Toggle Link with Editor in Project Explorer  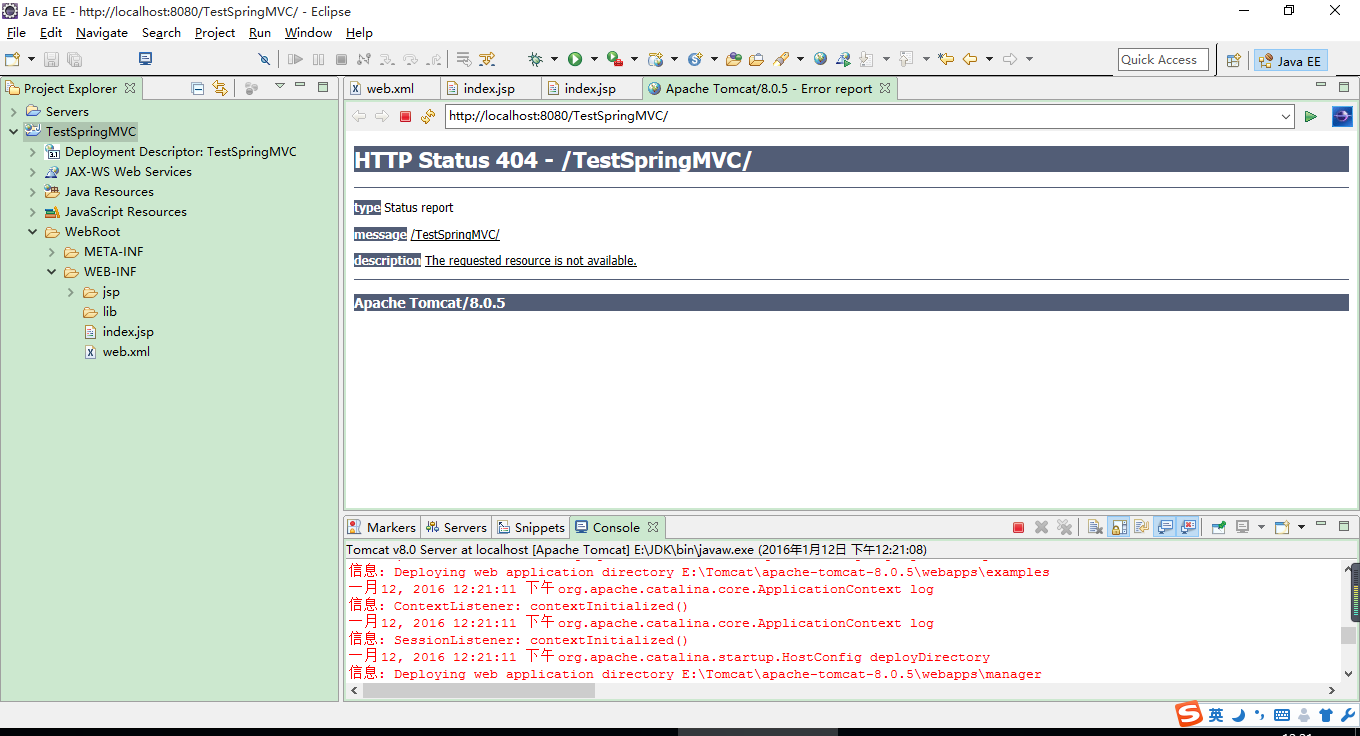click(x=221, y=88)
